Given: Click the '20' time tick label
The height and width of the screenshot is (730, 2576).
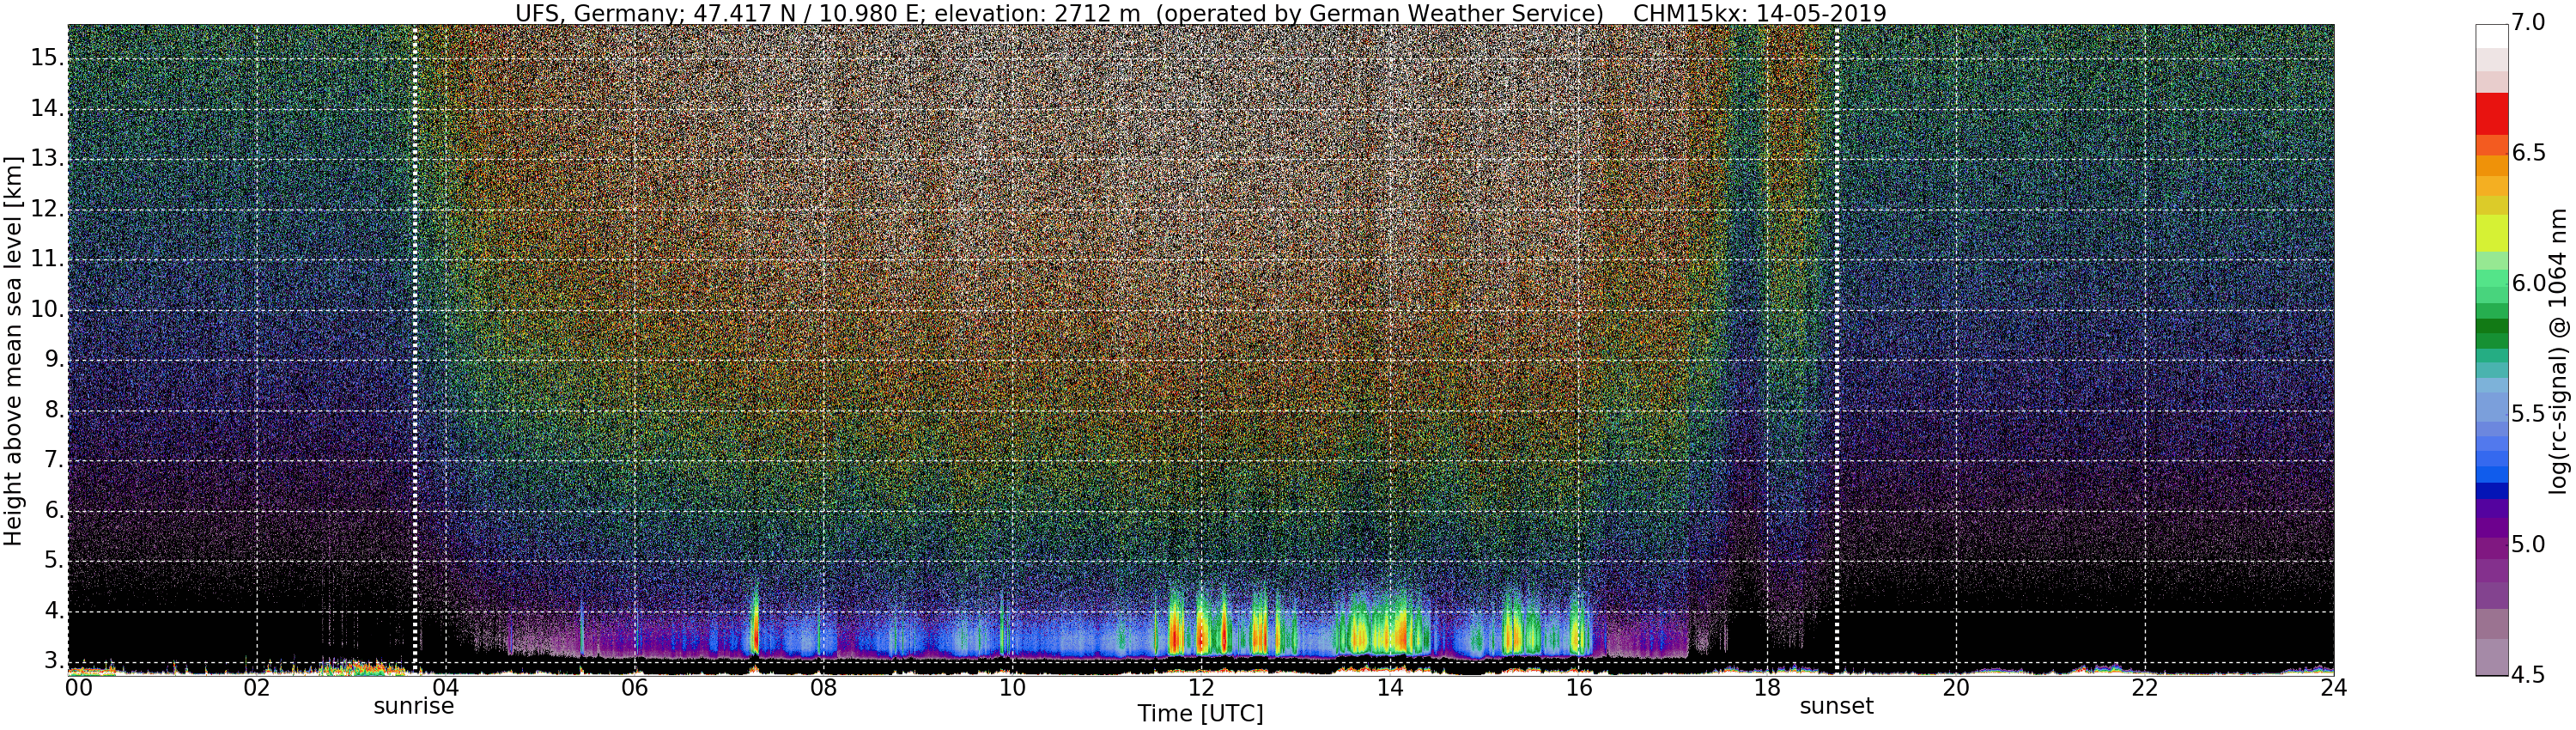Looking at the screenshot, I should tap(1956, 688).
